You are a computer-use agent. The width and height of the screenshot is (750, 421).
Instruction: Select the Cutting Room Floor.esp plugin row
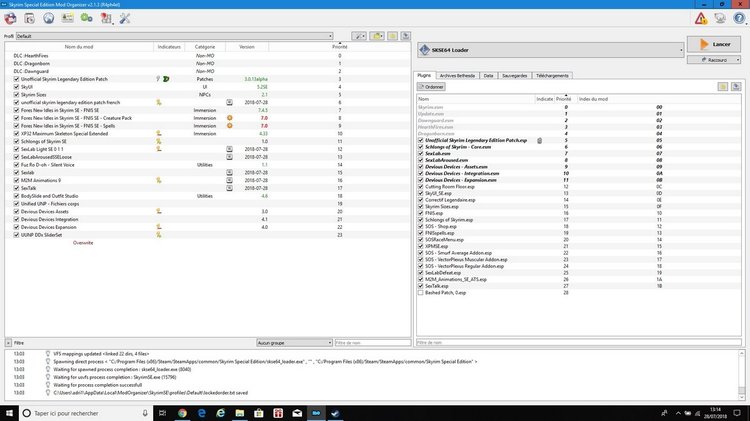coord(579,187)
